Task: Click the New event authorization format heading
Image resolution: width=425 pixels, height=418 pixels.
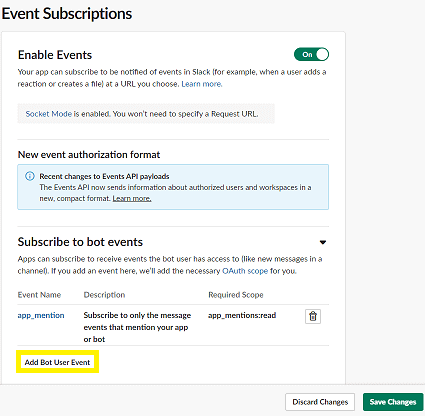Action: point(89,155)
